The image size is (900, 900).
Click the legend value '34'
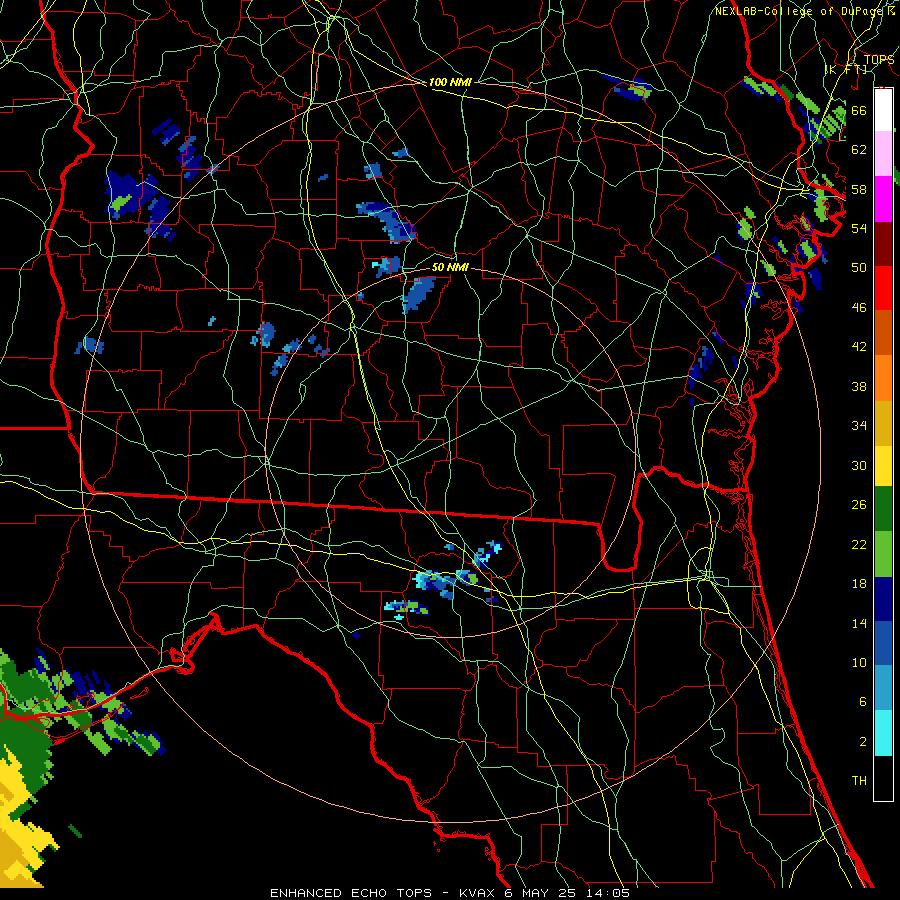pyautogui.click(x=859, y=426)
